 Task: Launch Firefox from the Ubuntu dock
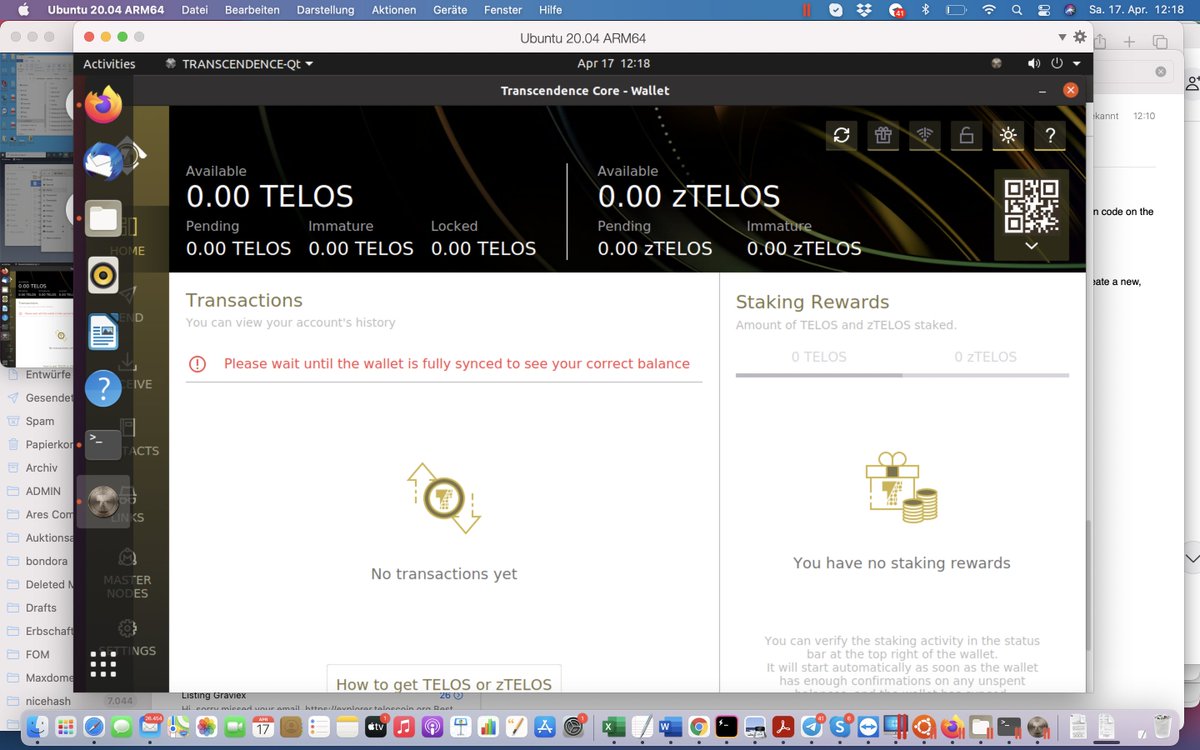tap(103, 104)
